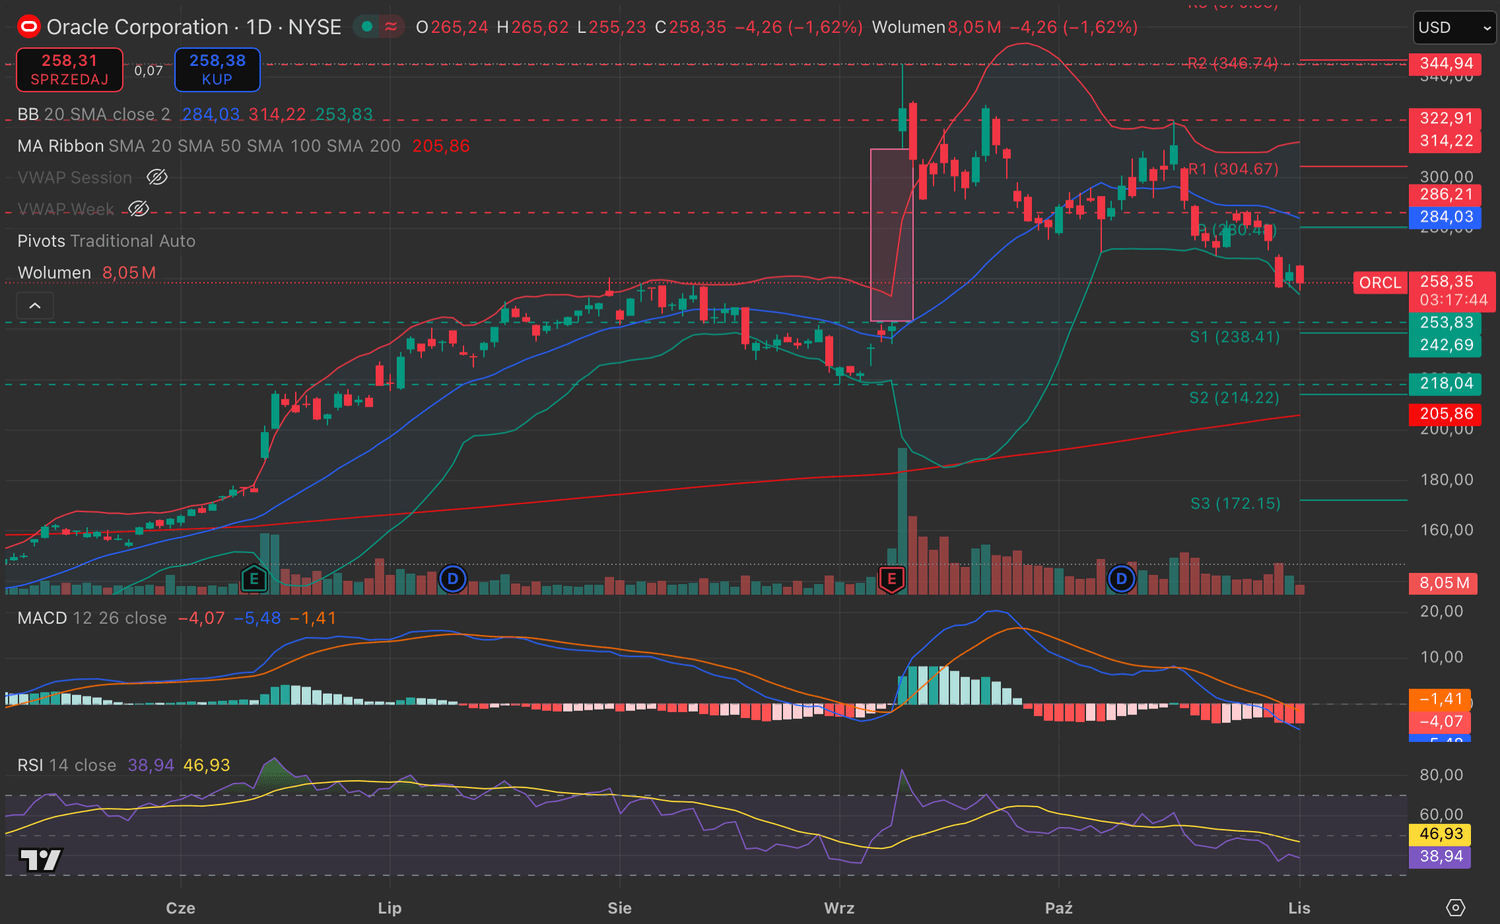Viewport: 1500px width, 924px height.
Task: Click the Lip month label on the time axis
Action: [390, 908]
